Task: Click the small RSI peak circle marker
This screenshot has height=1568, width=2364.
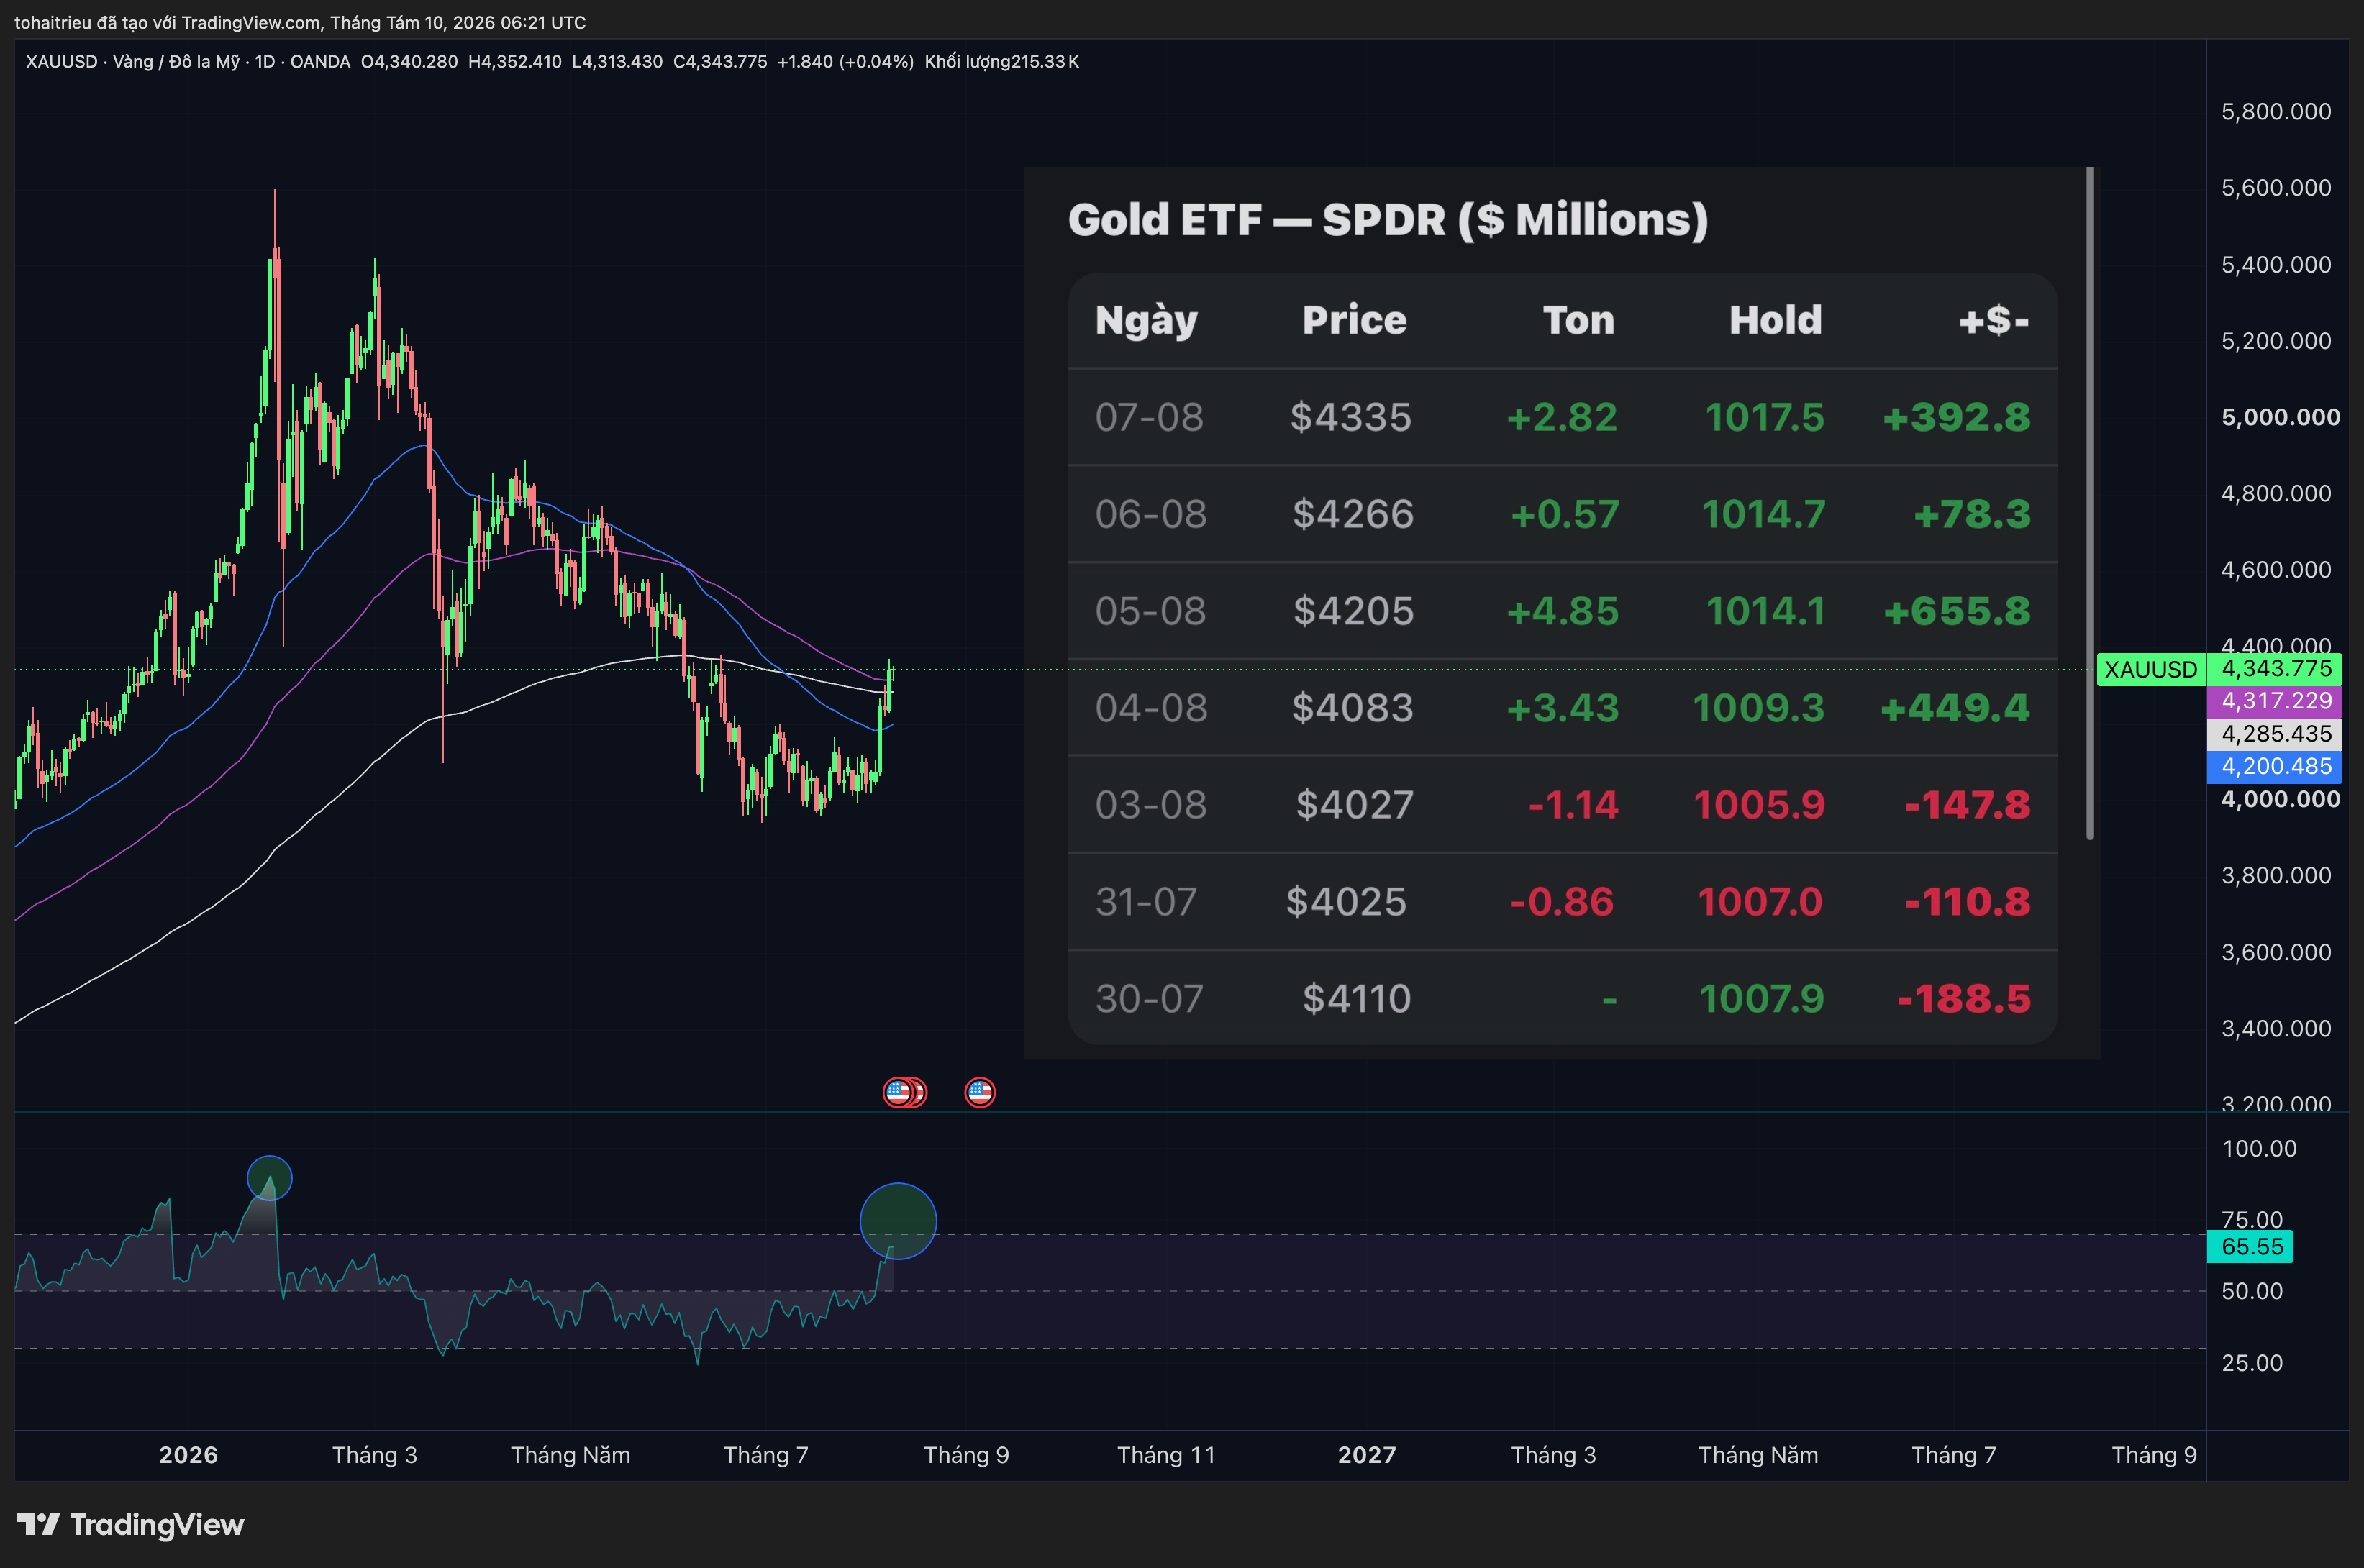Action: pyautogui.click(x=269, y=1178)
